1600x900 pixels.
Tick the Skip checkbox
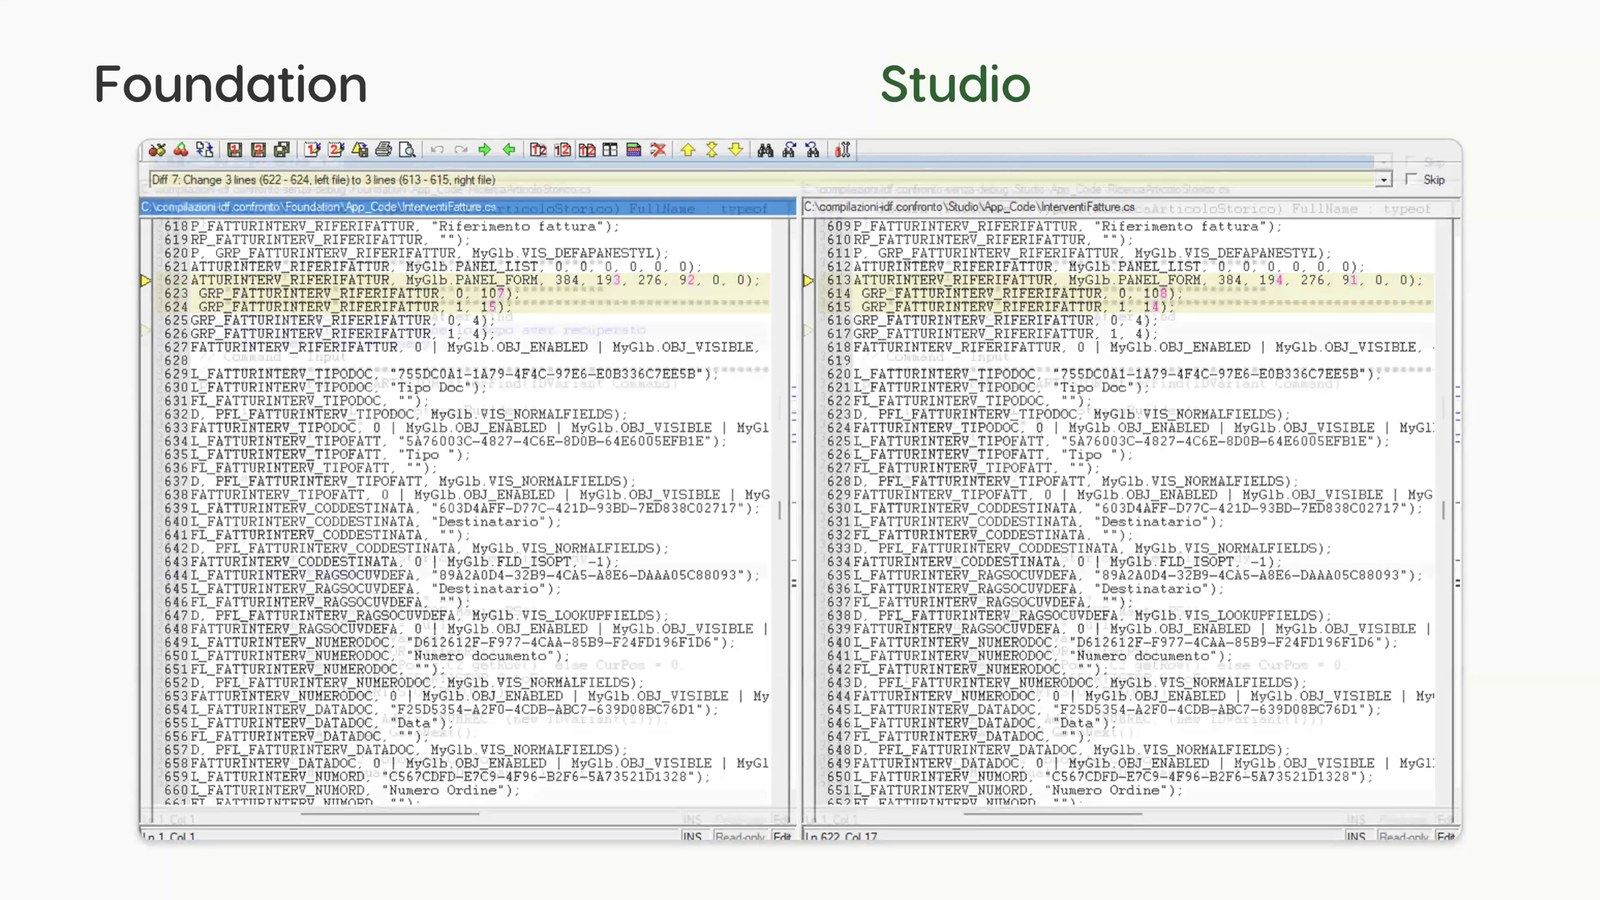pos(1411,179)
